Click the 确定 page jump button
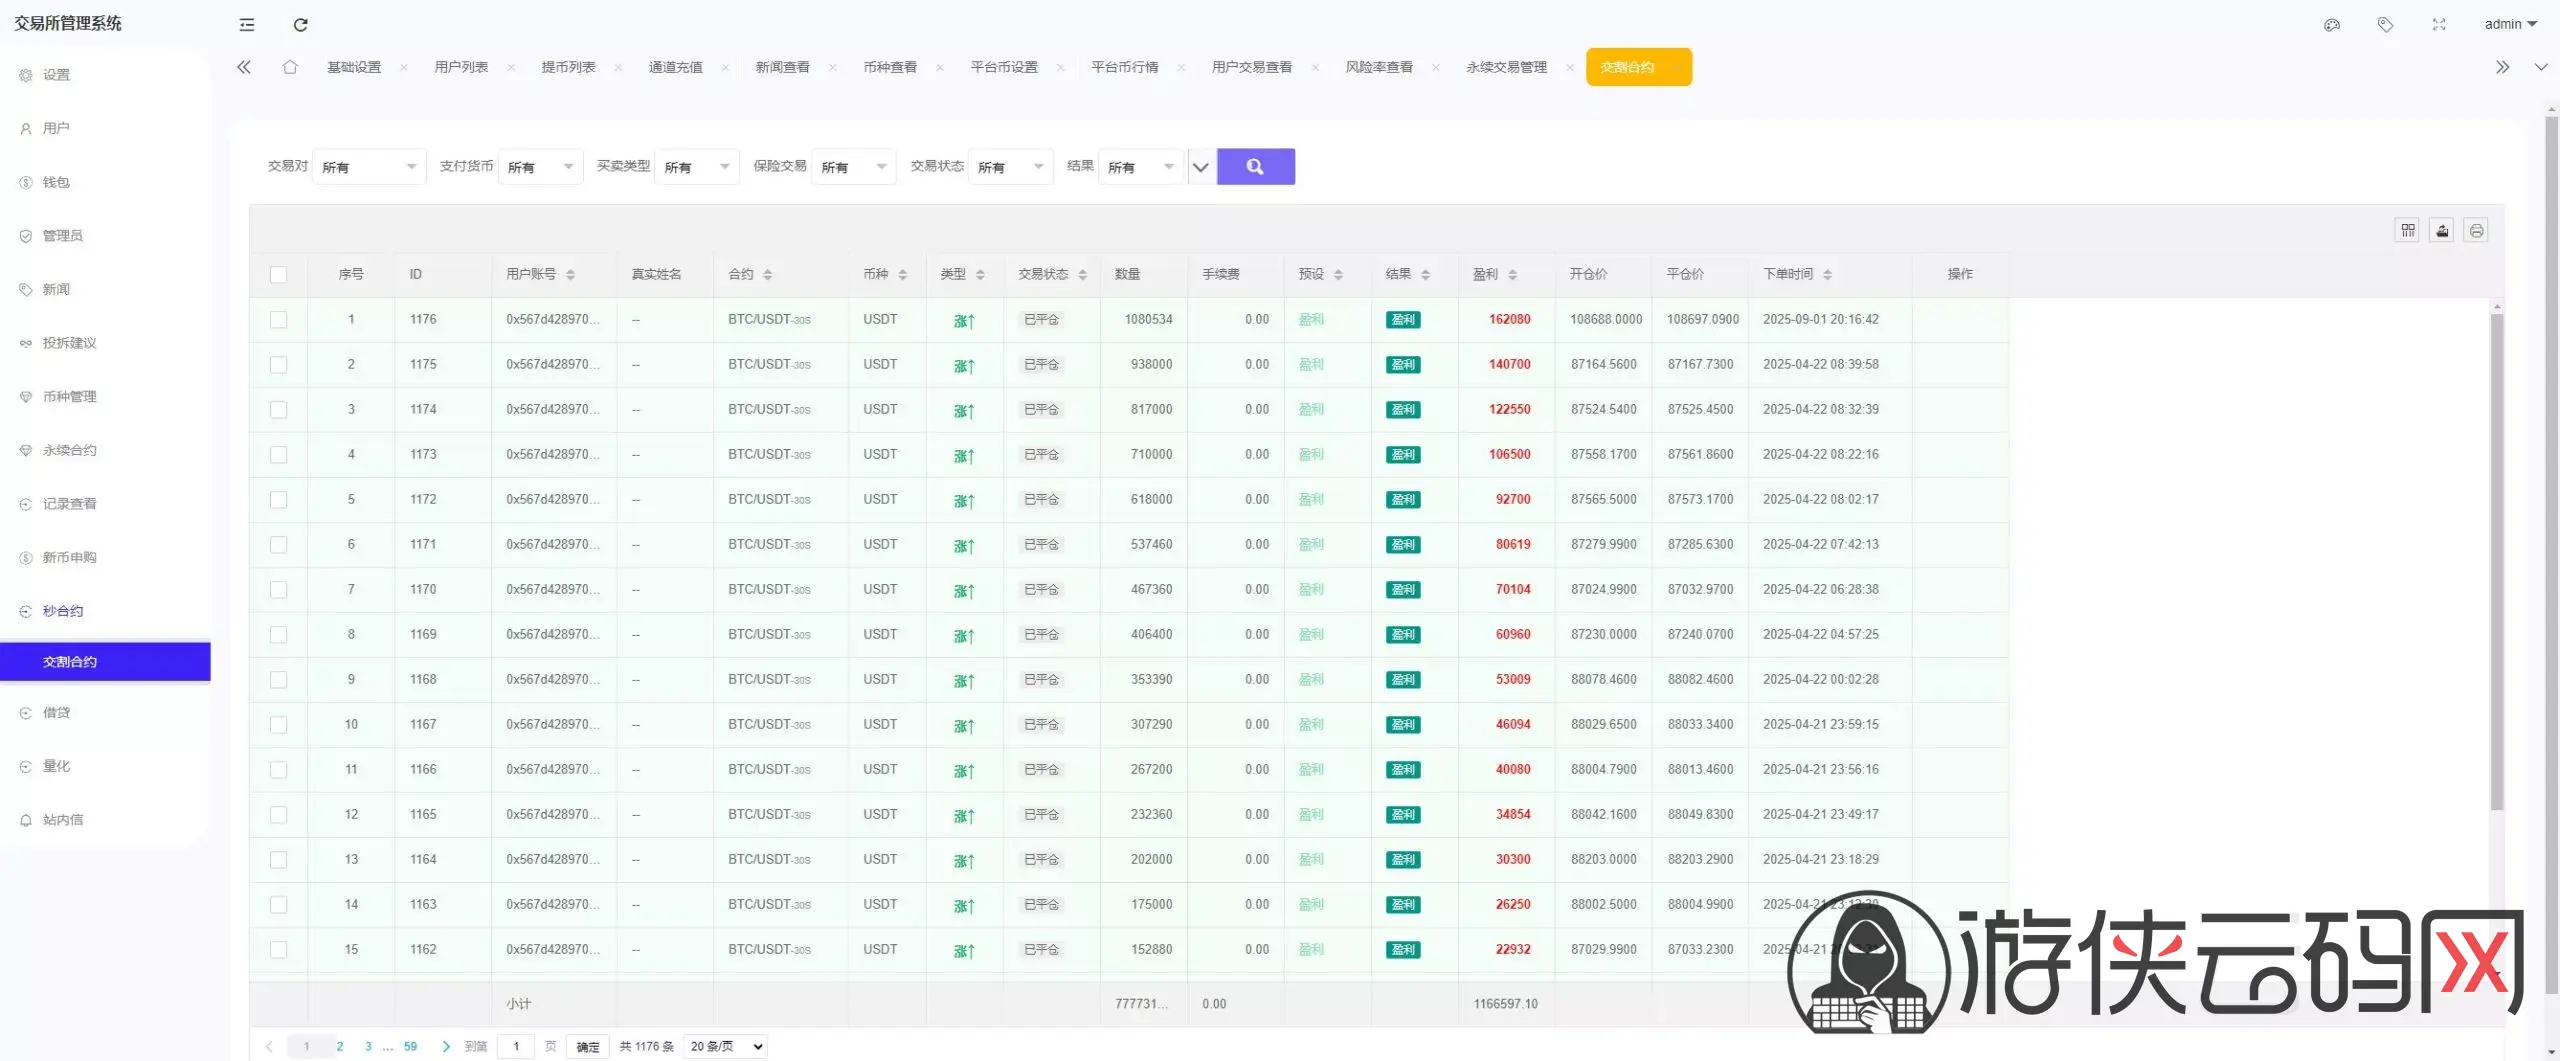This screenshot has height=1061, width=2560. click(x=587, y=1047)
